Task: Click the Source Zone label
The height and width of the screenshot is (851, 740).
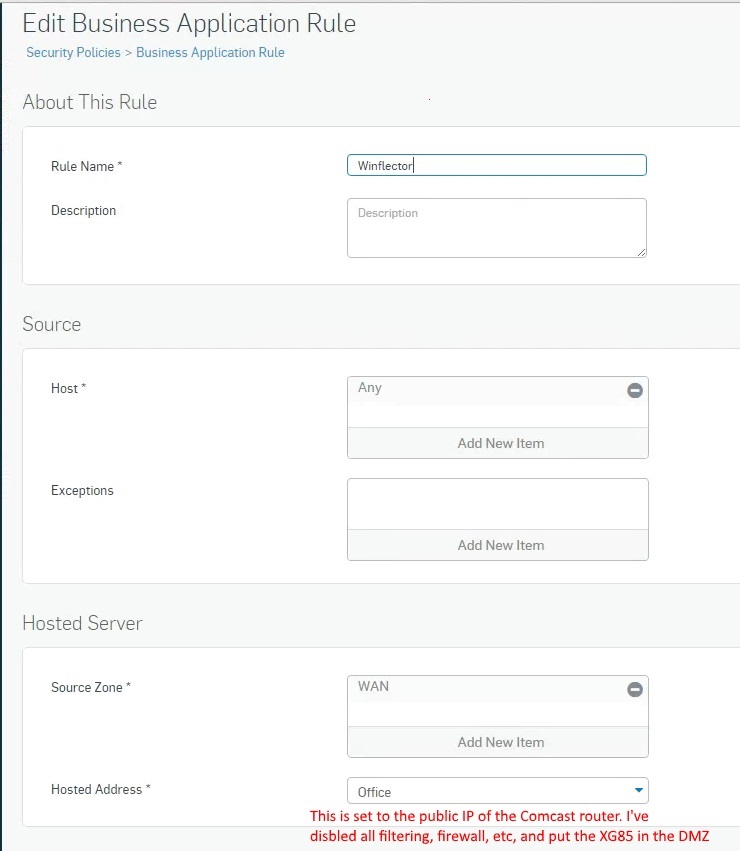Action: pyautogui.click(x=91, y=687)
